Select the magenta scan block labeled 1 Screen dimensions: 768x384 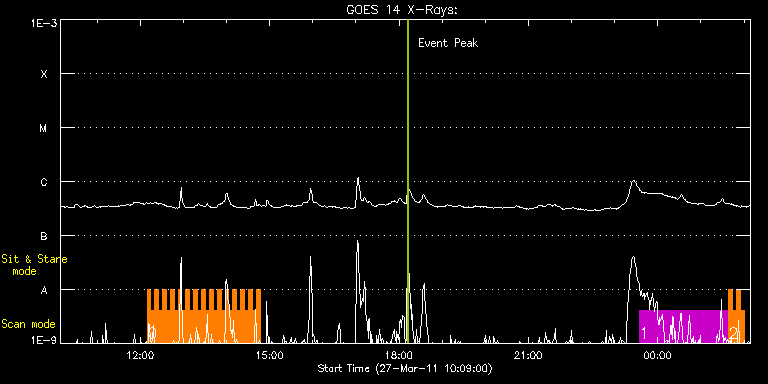(683, 326)
